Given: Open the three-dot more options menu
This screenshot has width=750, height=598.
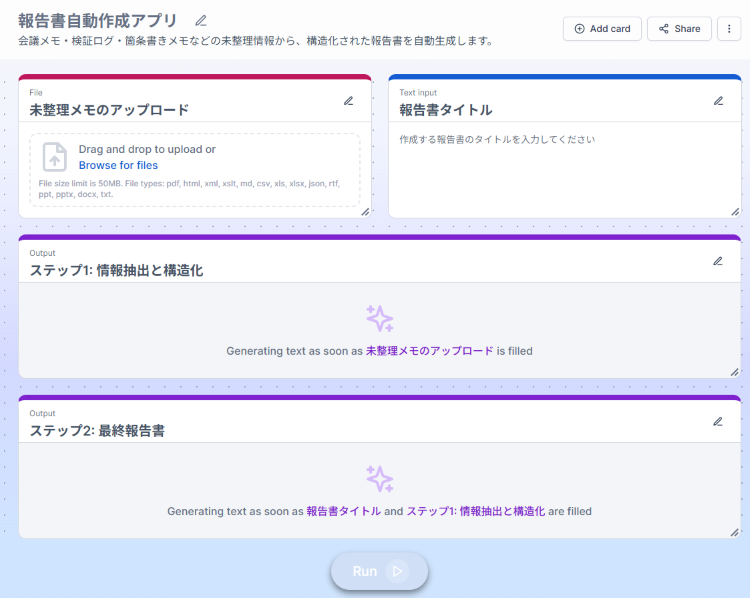Looking at the screenshot, I should 730,29.
